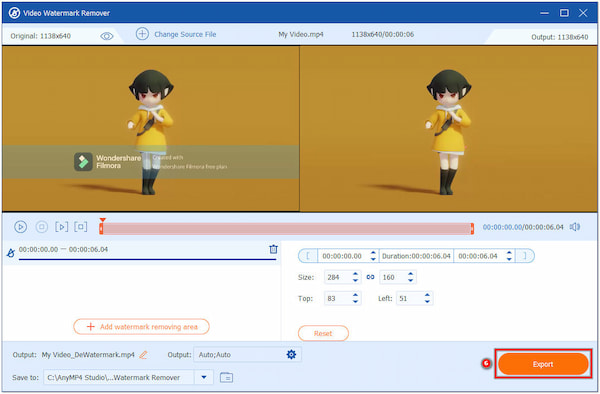This screenshot has width=600, height=394.
Task: Click the start time field 00:00:00.00
Action: 342,256
